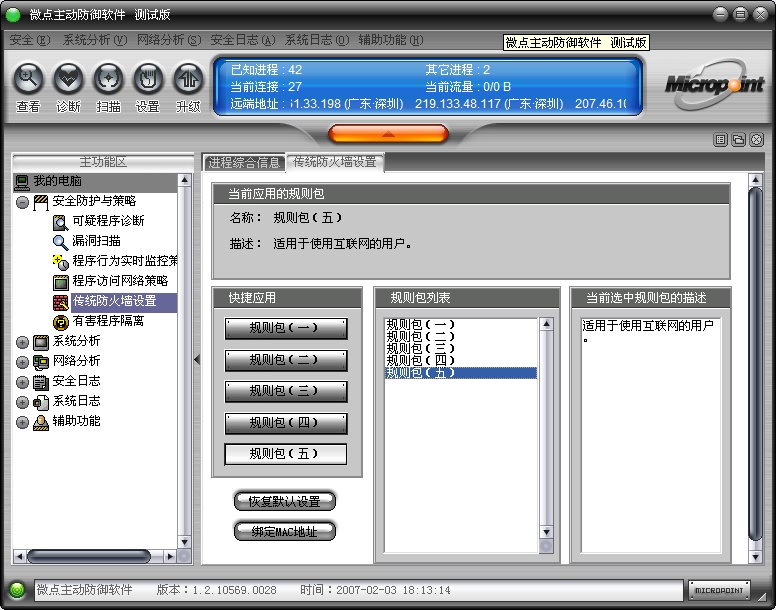Open the 系统日志(O) menu
776x610 pixels.
[x=317, y=40]
